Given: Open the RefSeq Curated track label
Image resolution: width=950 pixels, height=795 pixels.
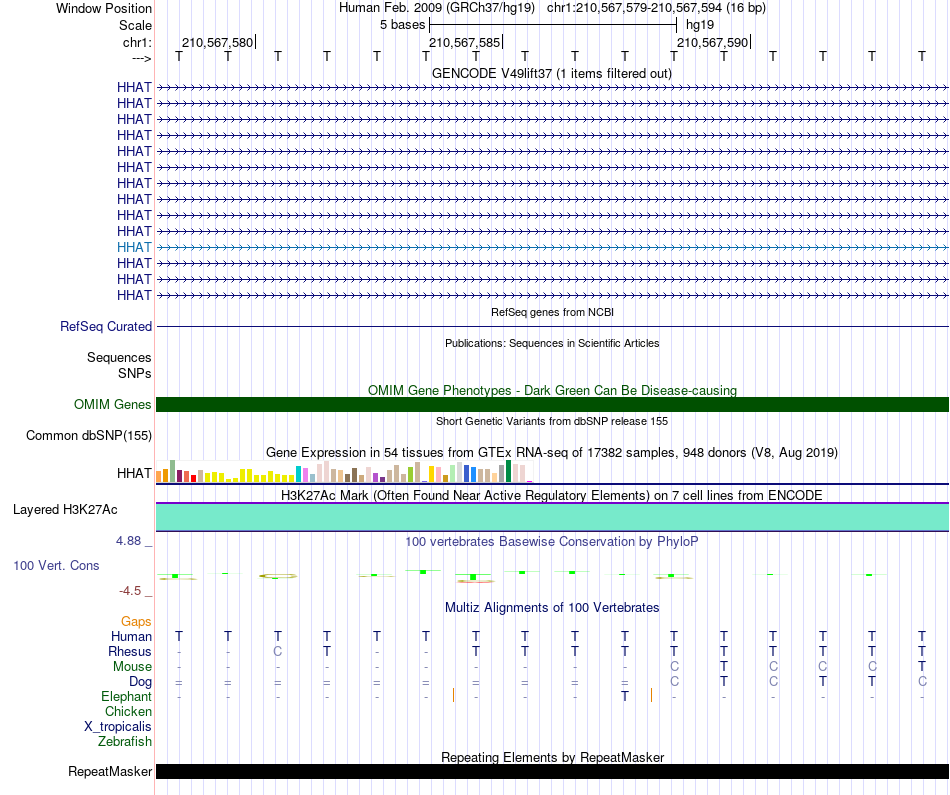Looking at the screenshot, I should click(x=106, y=327).
